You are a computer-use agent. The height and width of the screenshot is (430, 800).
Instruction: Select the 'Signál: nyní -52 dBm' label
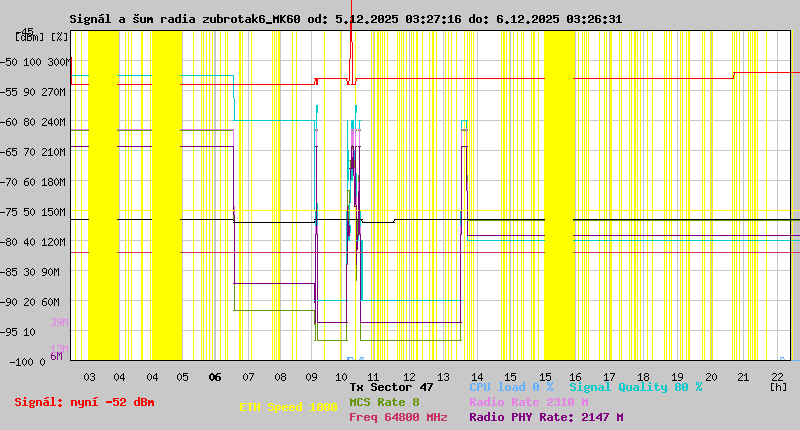(84, 402)
